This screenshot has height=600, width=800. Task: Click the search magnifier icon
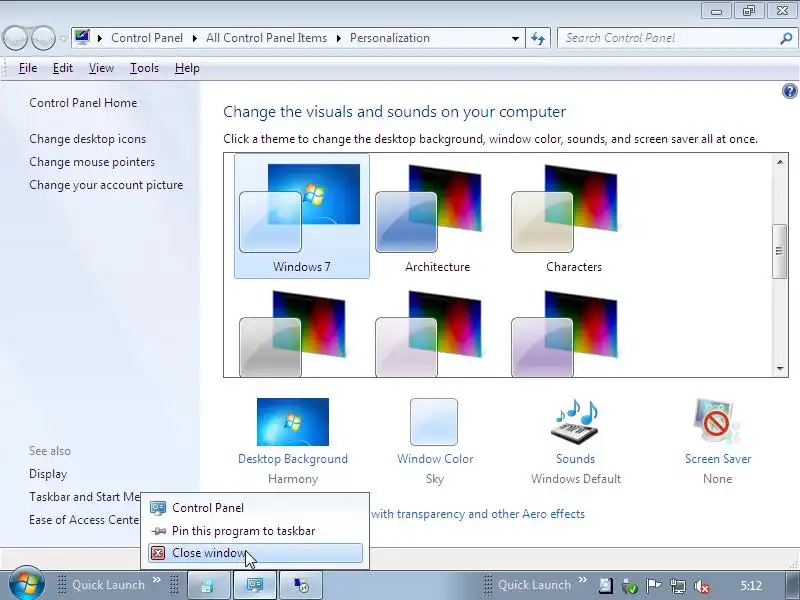tap(786, 38)
